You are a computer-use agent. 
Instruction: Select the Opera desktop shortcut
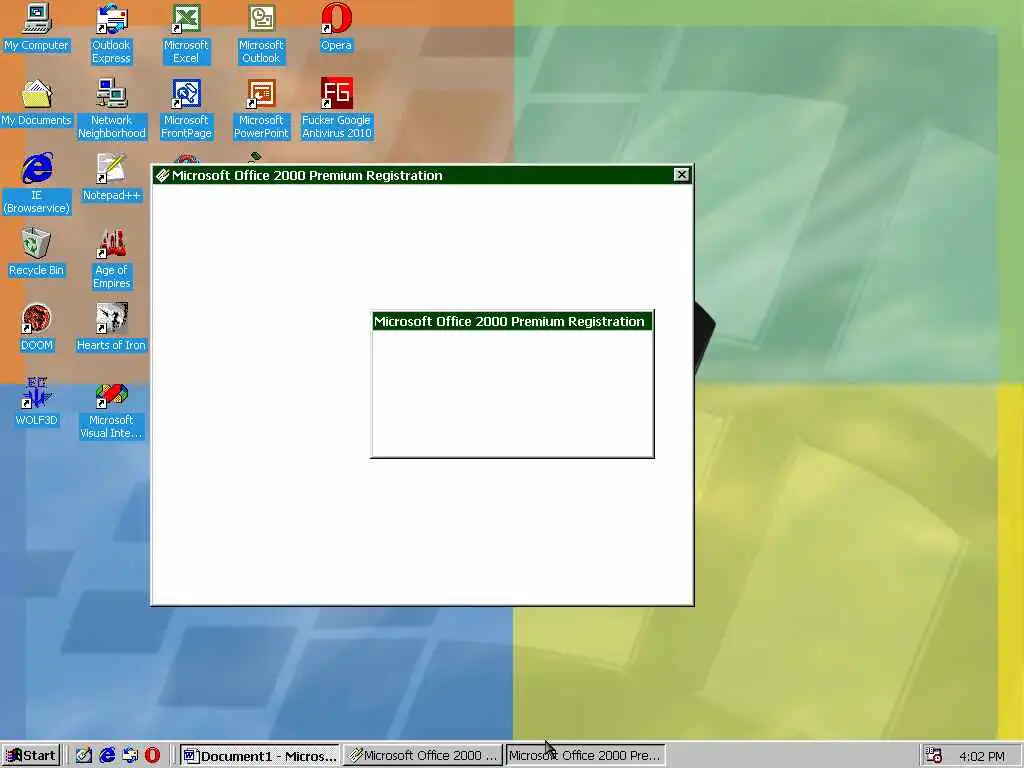pyautogui.click(x=336, y=27)
